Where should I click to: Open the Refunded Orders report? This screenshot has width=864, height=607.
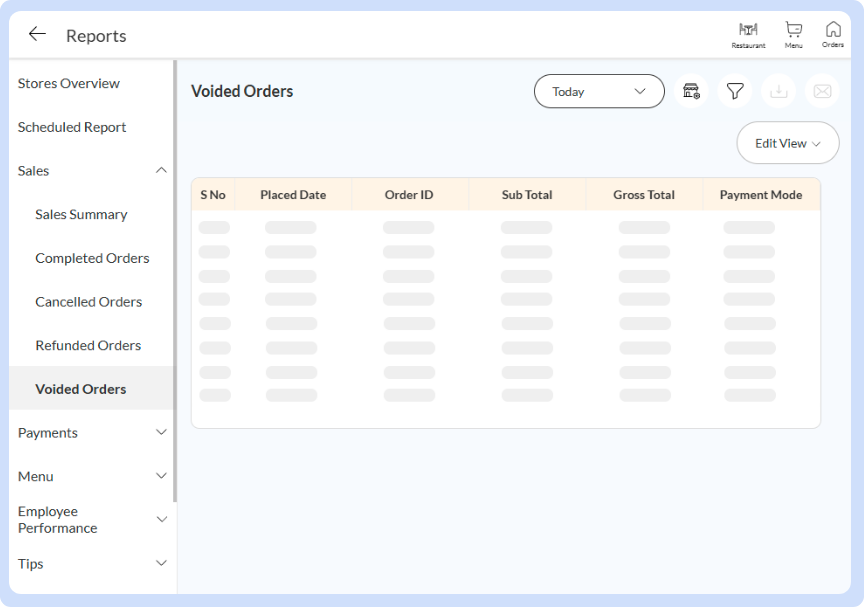point(88,345)
